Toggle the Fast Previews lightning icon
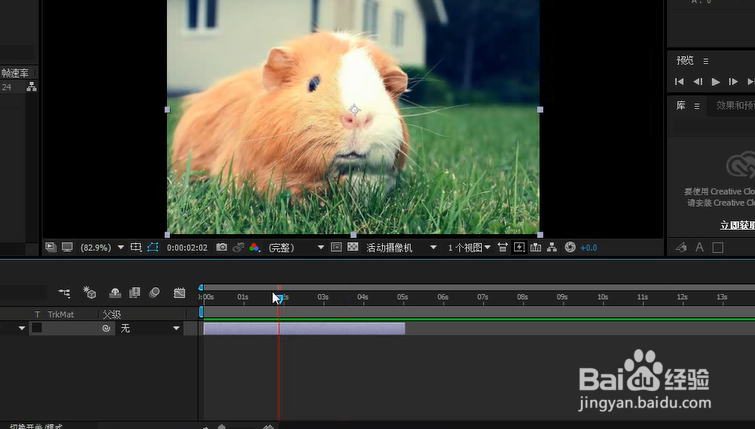This screenshot has width=755, height=429. 519,247
